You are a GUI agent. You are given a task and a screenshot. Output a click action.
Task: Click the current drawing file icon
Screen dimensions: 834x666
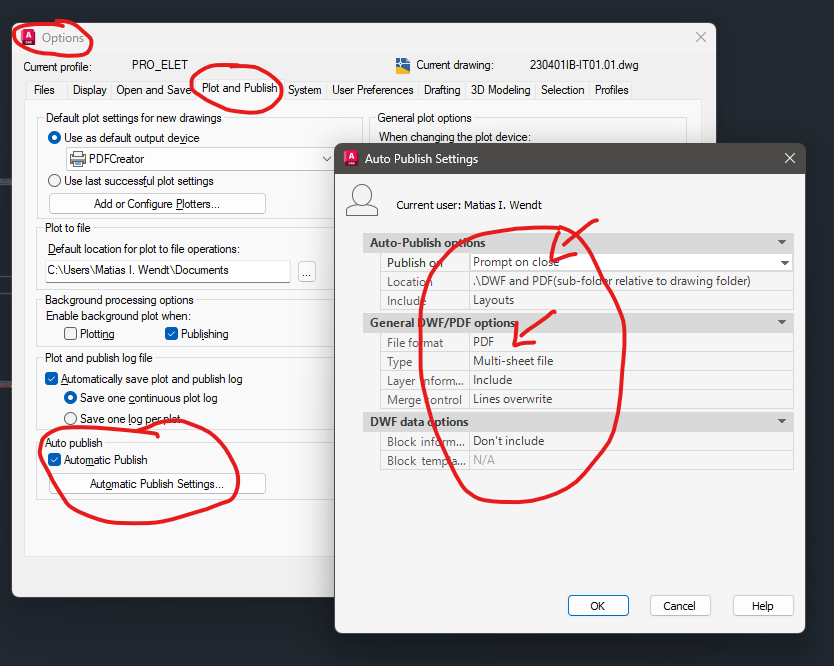coord(403,65)
